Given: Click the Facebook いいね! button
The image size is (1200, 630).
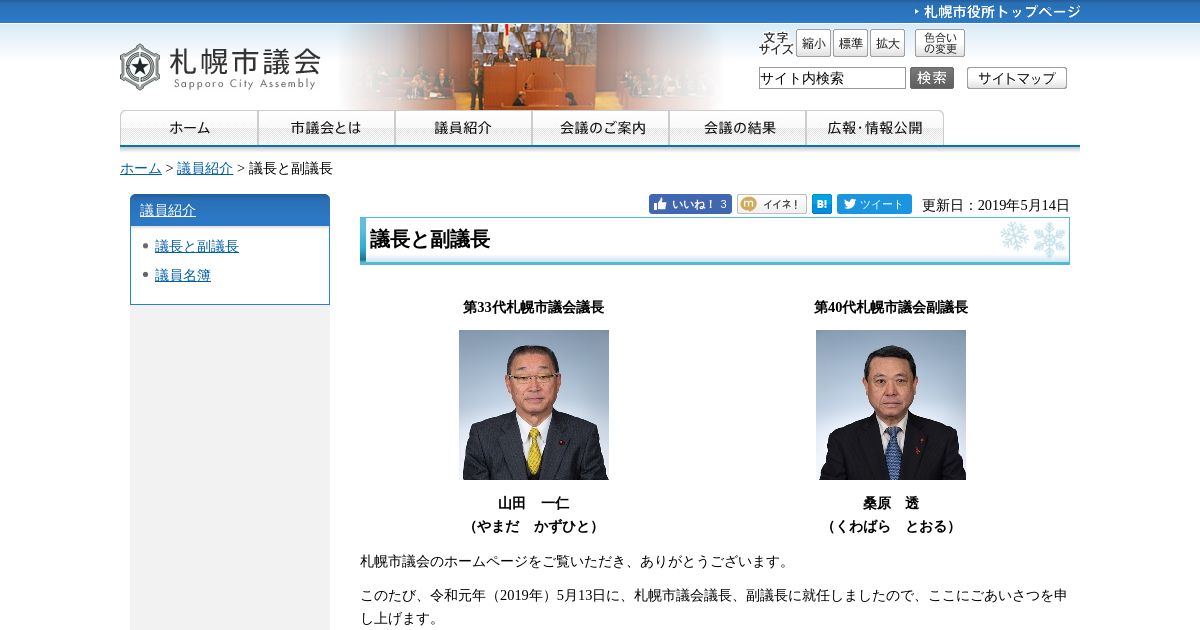Looking at the screenshot, I should click(x=690, y=204).
